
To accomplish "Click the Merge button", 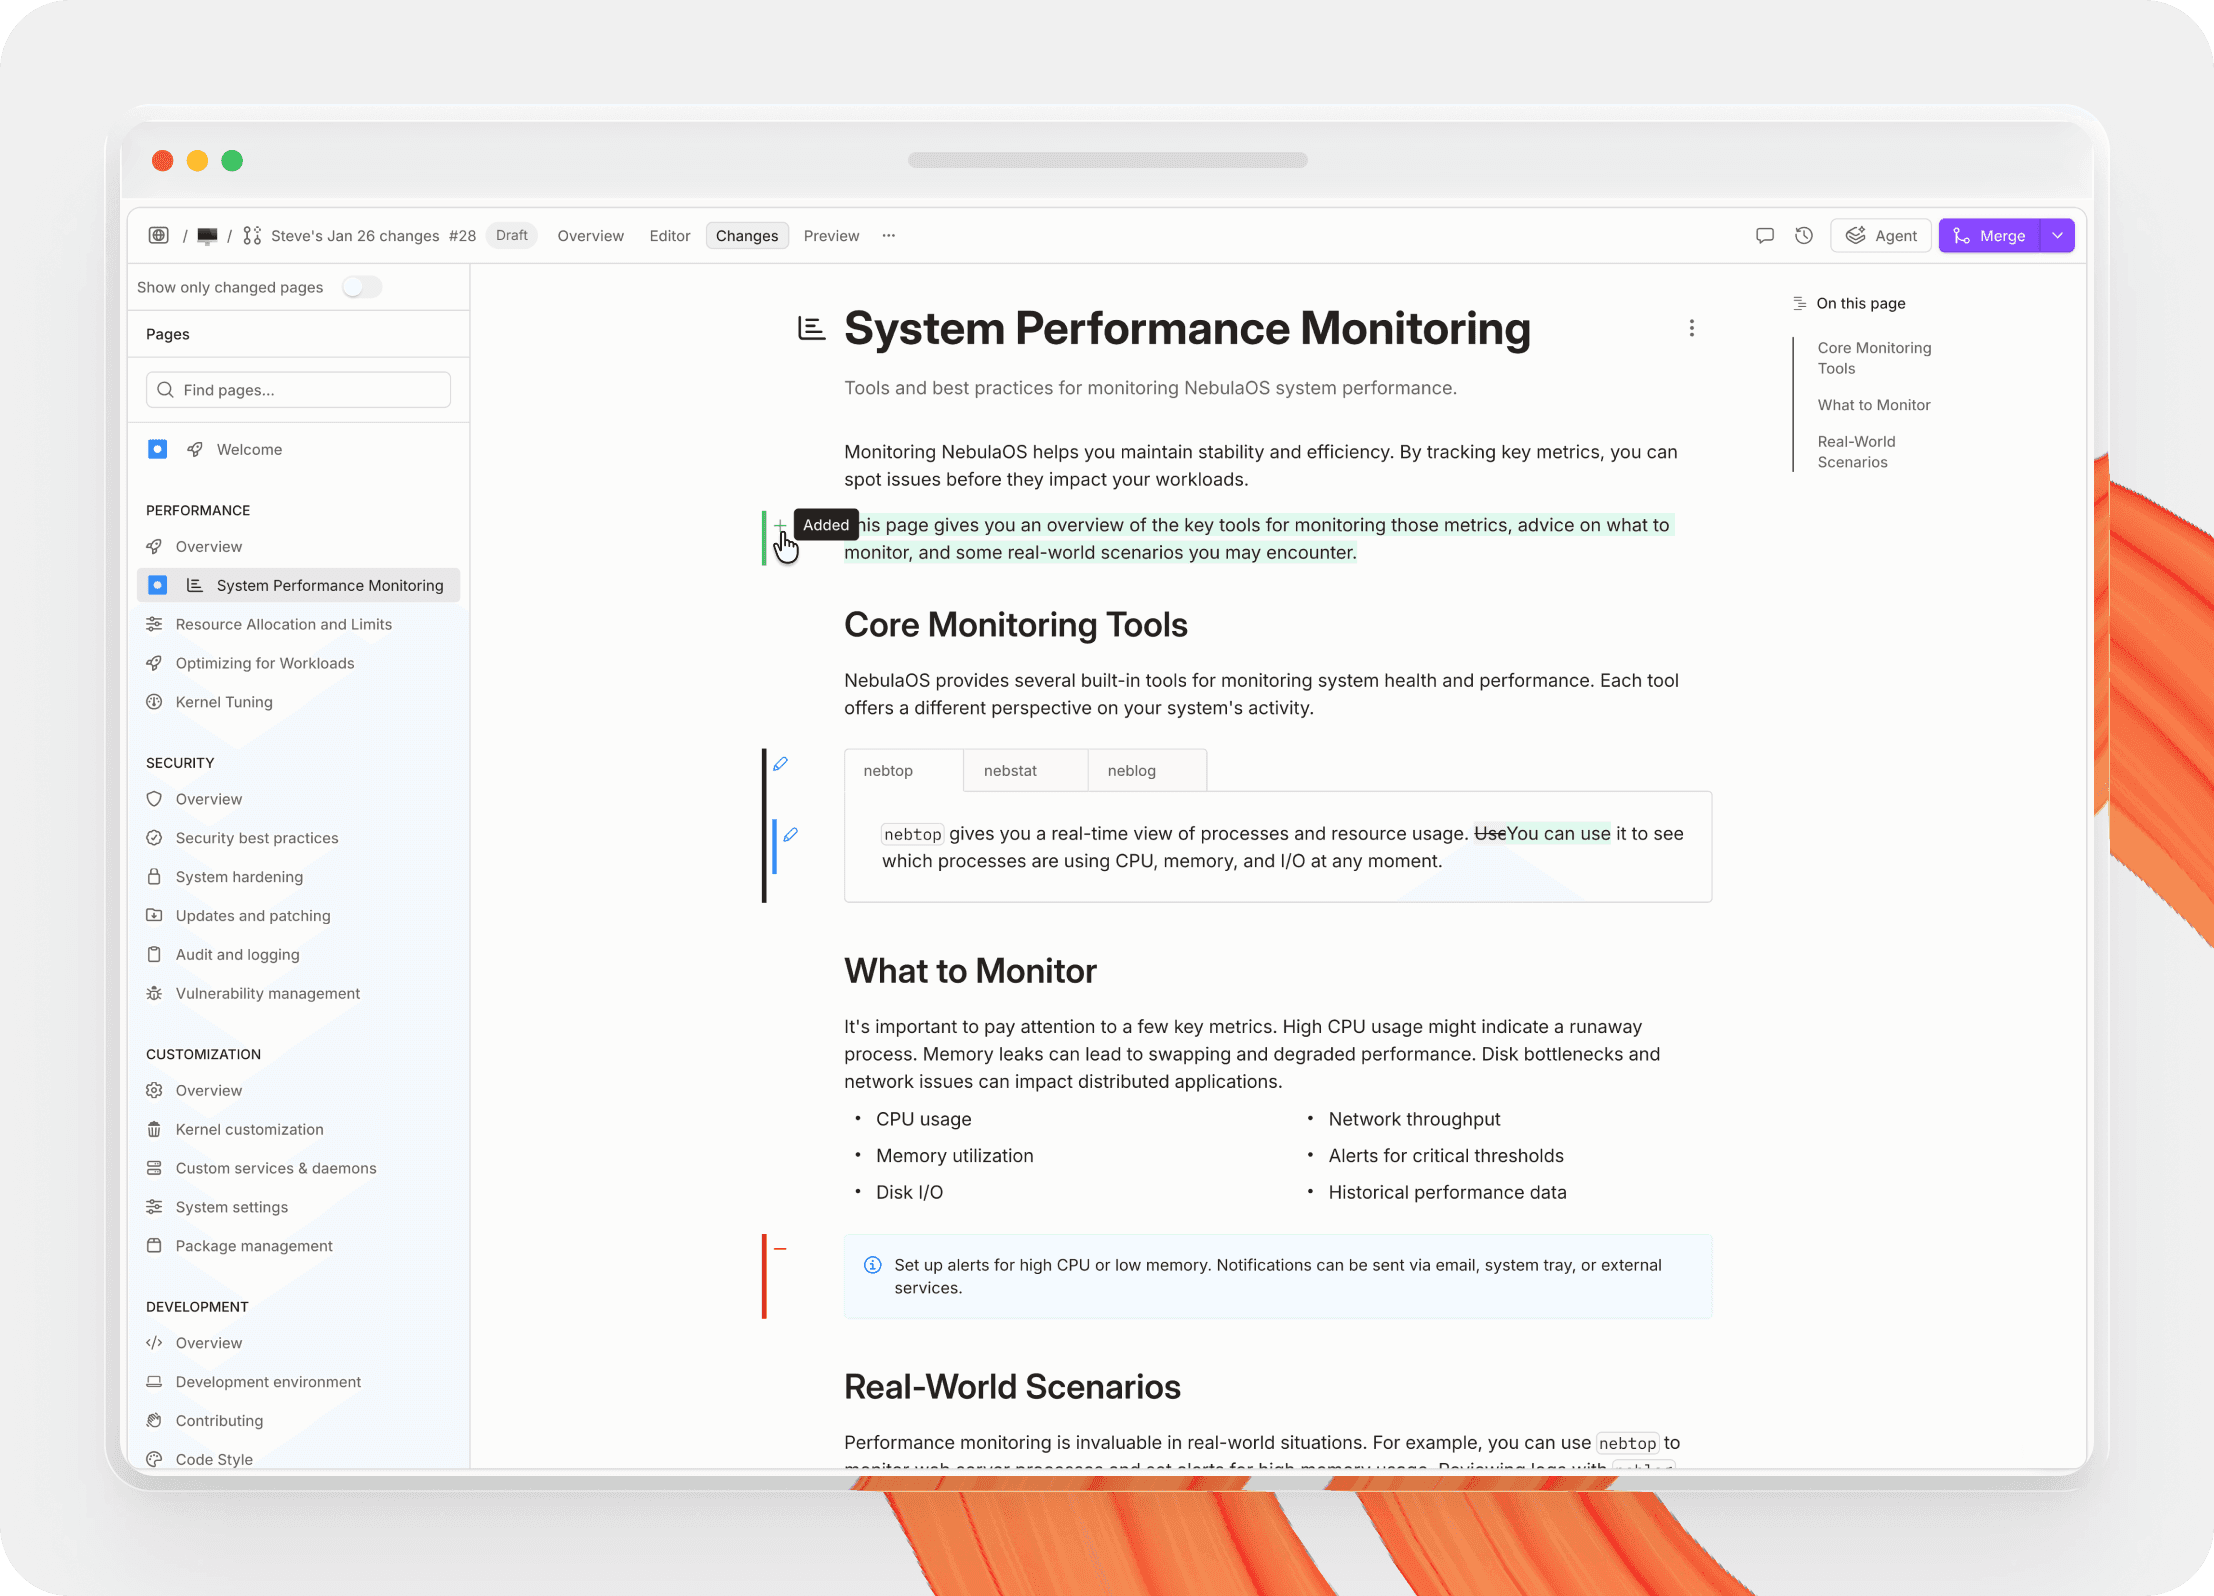I will 1988,236.
